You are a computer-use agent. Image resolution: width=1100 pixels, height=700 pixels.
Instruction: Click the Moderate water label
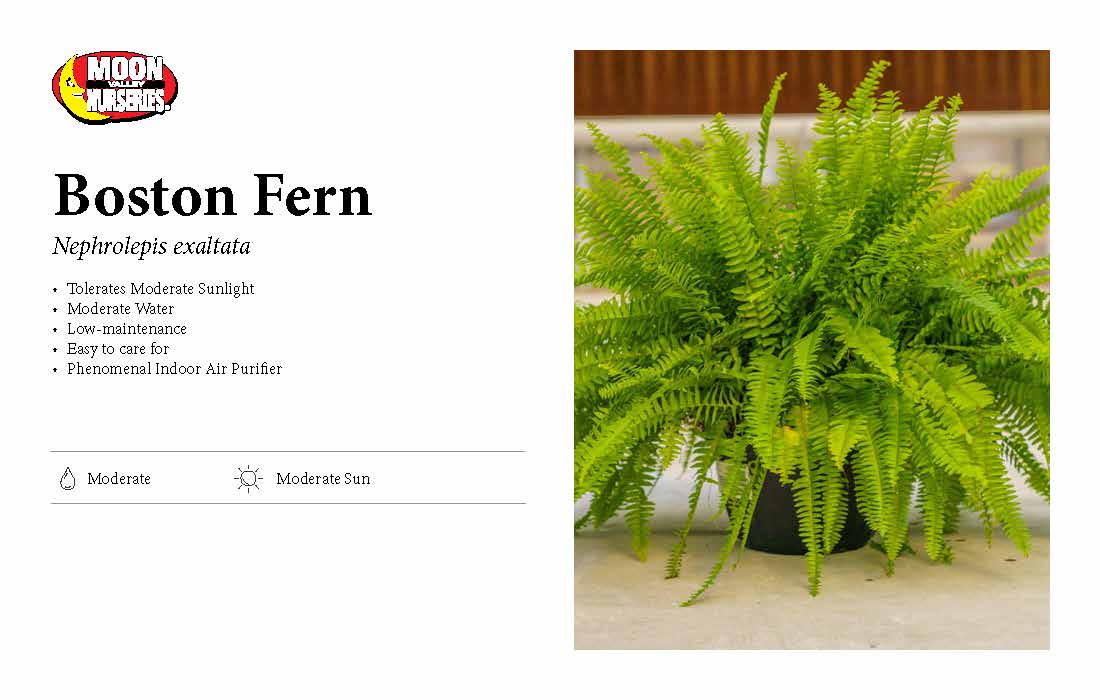(x=119, y=479)
